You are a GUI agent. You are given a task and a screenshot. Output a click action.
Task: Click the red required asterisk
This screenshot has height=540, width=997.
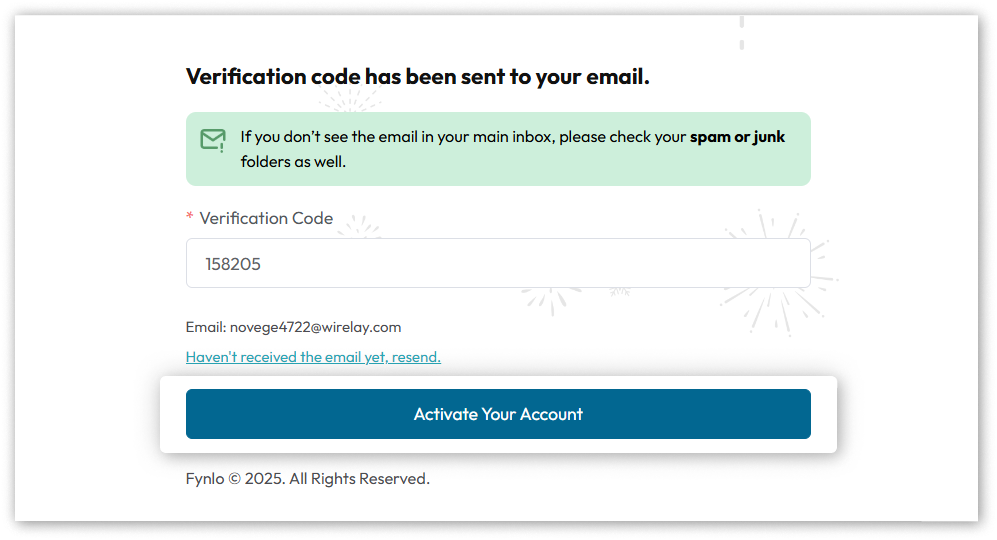point(190,218)
